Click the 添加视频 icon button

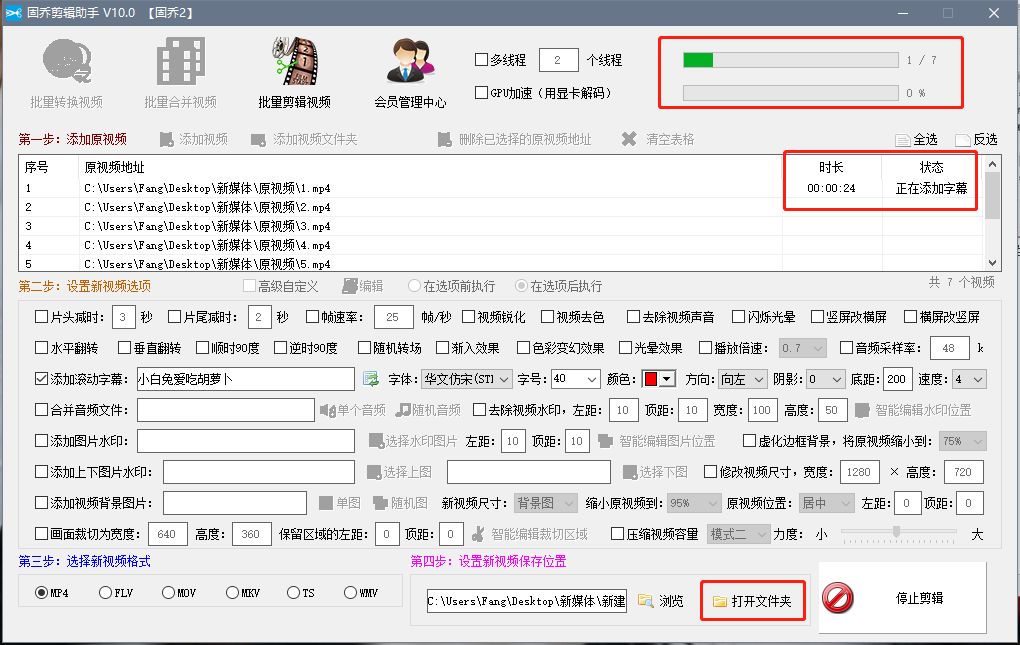point(167,139)
